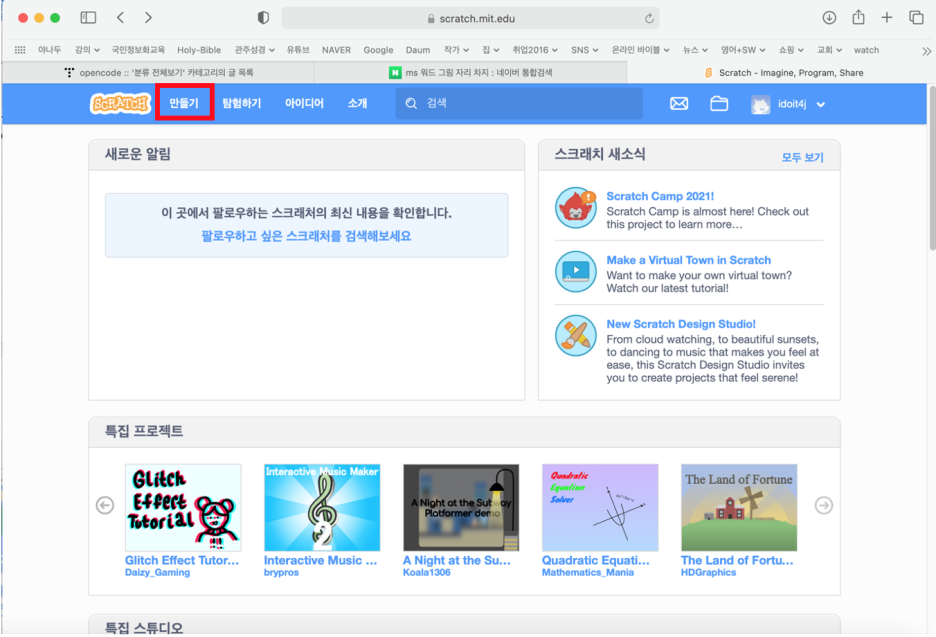
Task: Select the Scratch - Imagine, Program, Share tab
Action: pos(782,72)
